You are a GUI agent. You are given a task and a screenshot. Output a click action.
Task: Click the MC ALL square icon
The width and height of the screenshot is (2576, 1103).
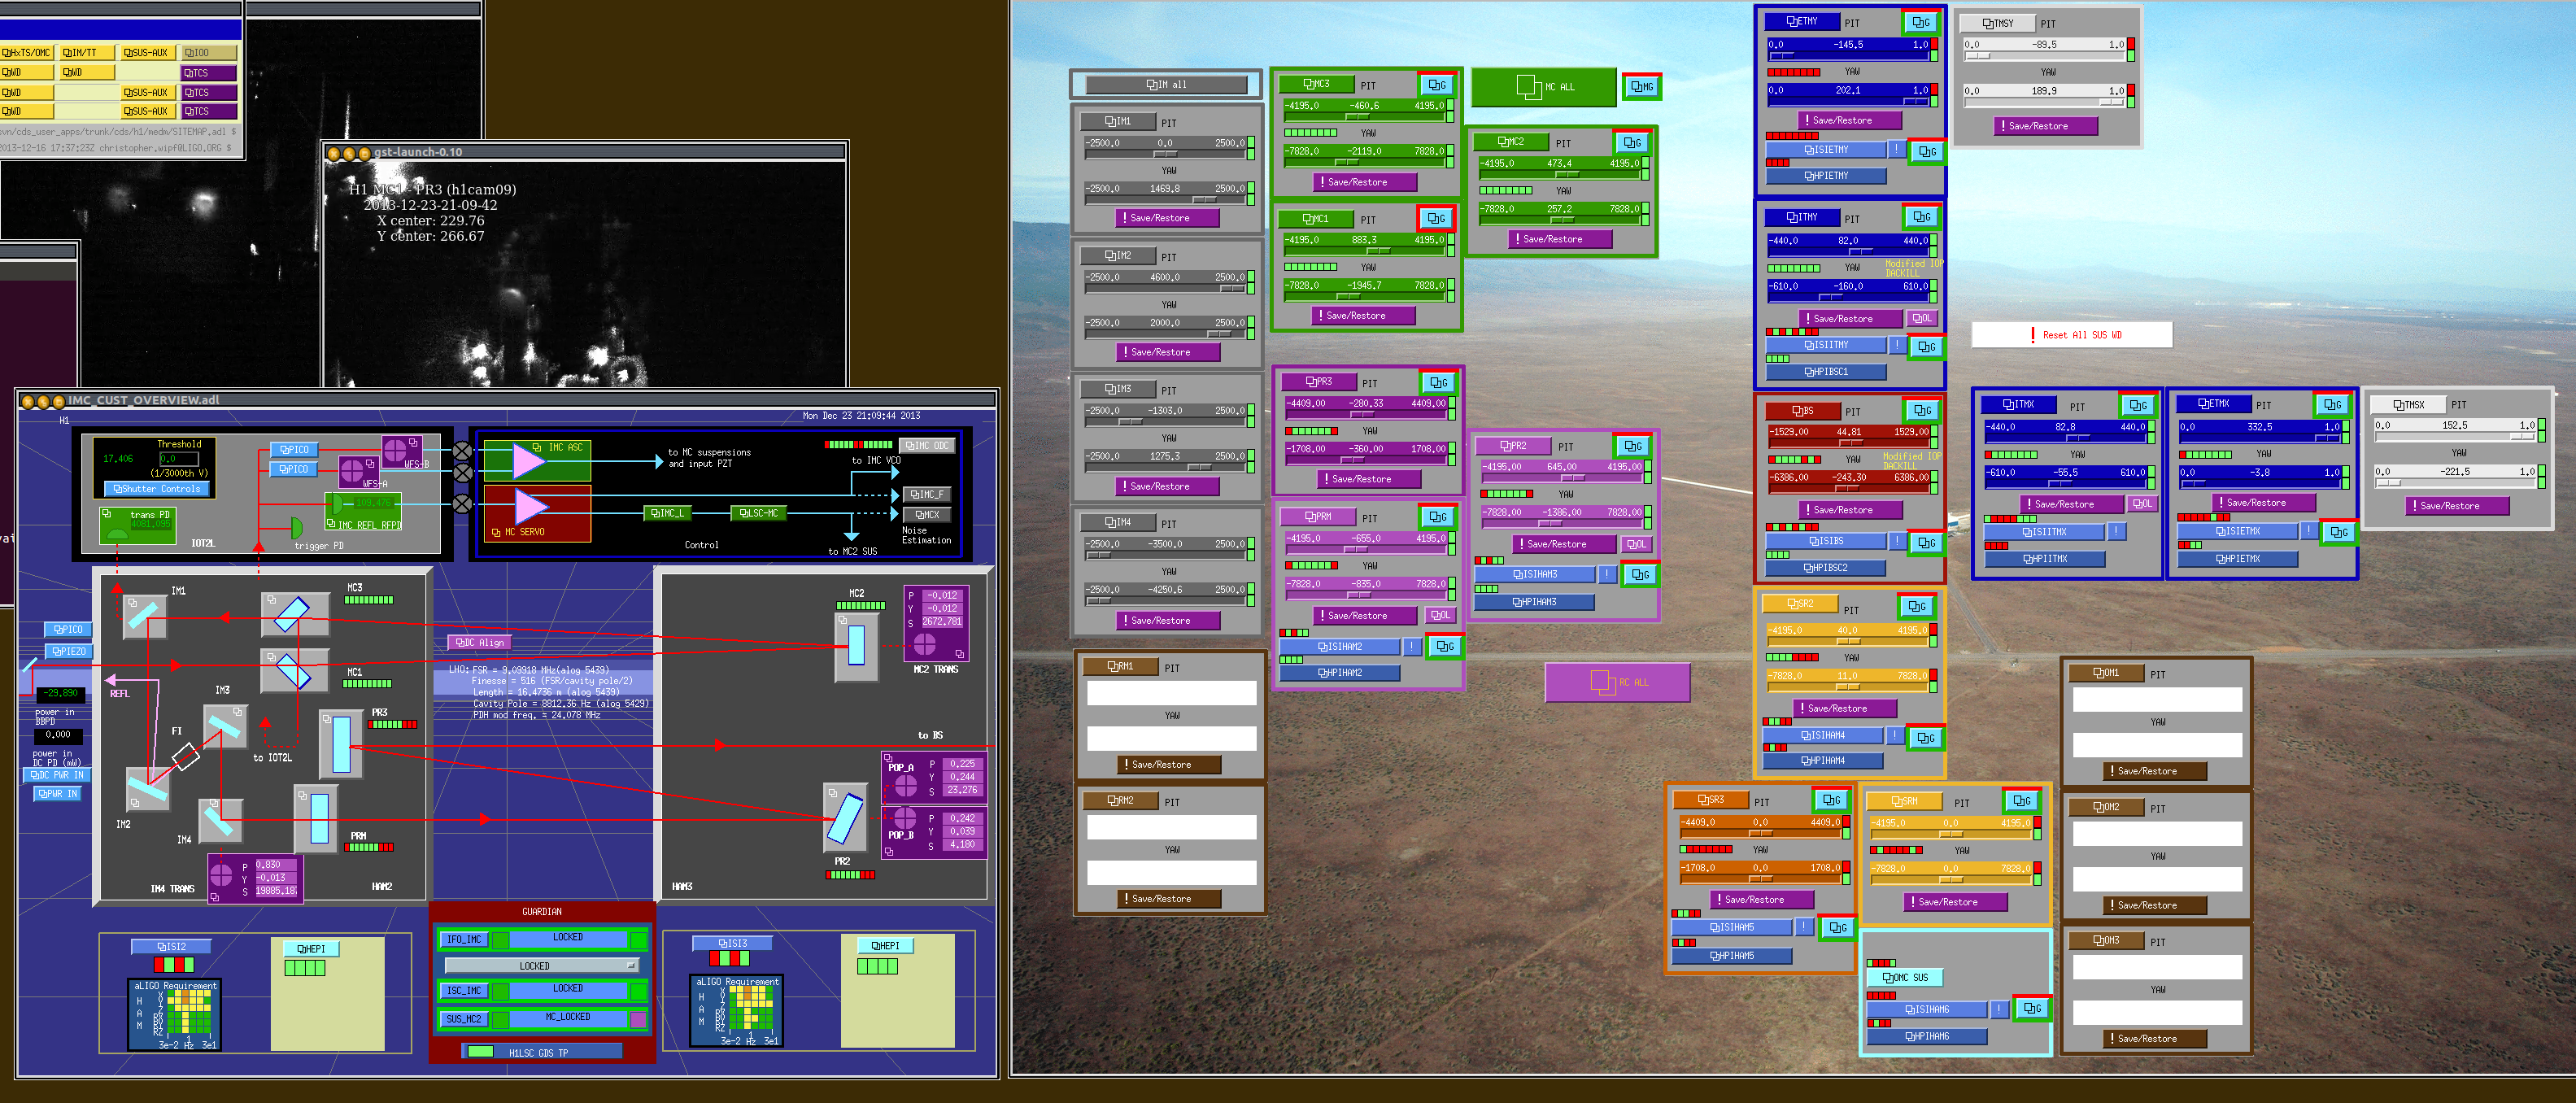tap(1529, 87)
